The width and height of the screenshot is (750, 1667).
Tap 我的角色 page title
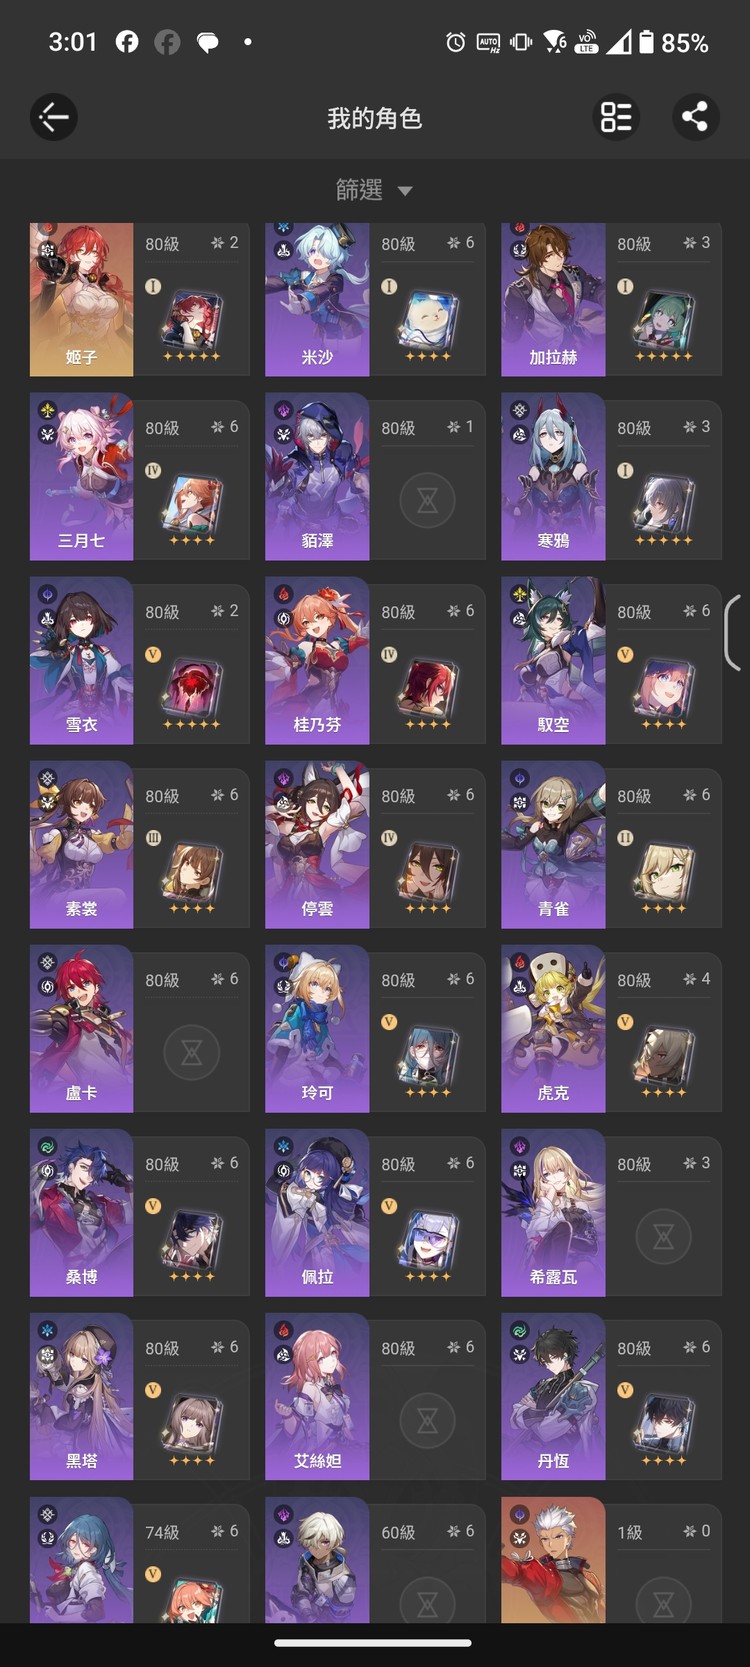pos(375,118)
